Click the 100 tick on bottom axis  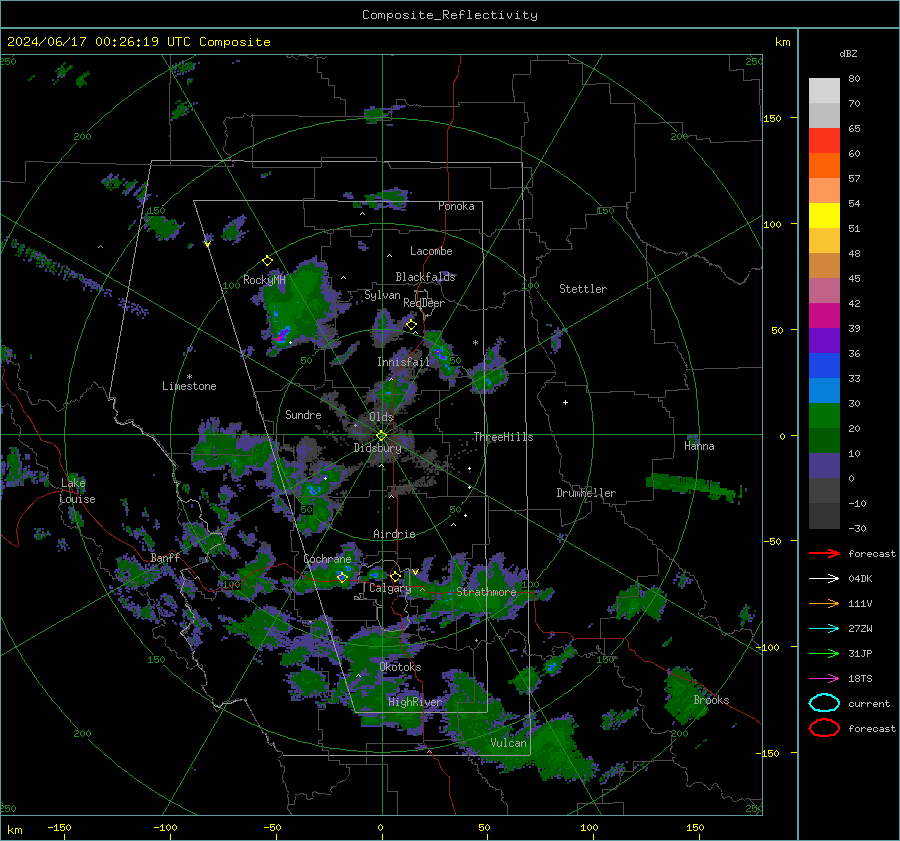(589, 828)
